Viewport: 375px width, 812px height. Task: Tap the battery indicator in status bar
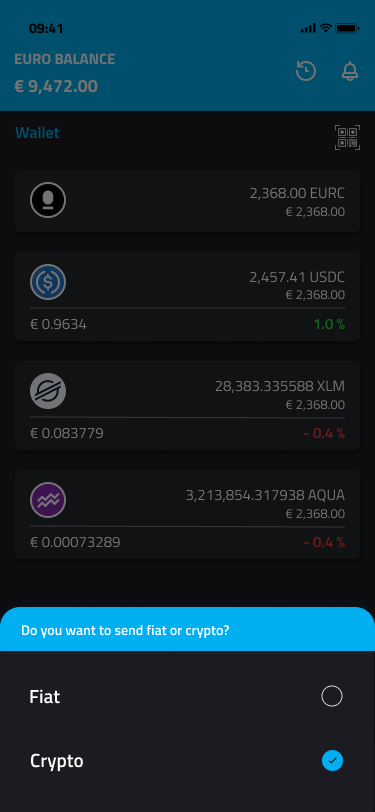pos(347,28)
